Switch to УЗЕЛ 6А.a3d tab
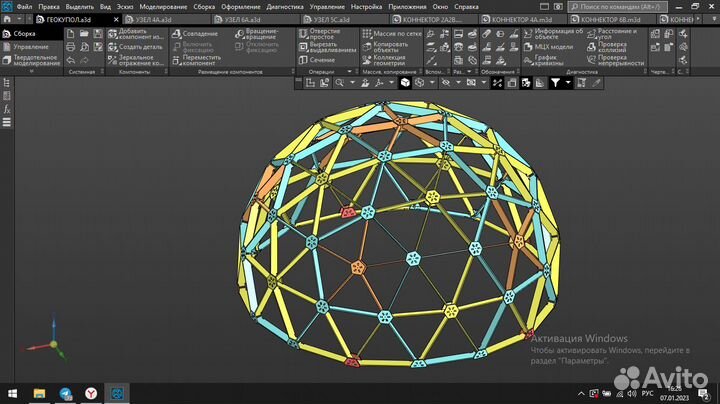The width and height of the screenshot is (720, 404). tap(256, 20)
